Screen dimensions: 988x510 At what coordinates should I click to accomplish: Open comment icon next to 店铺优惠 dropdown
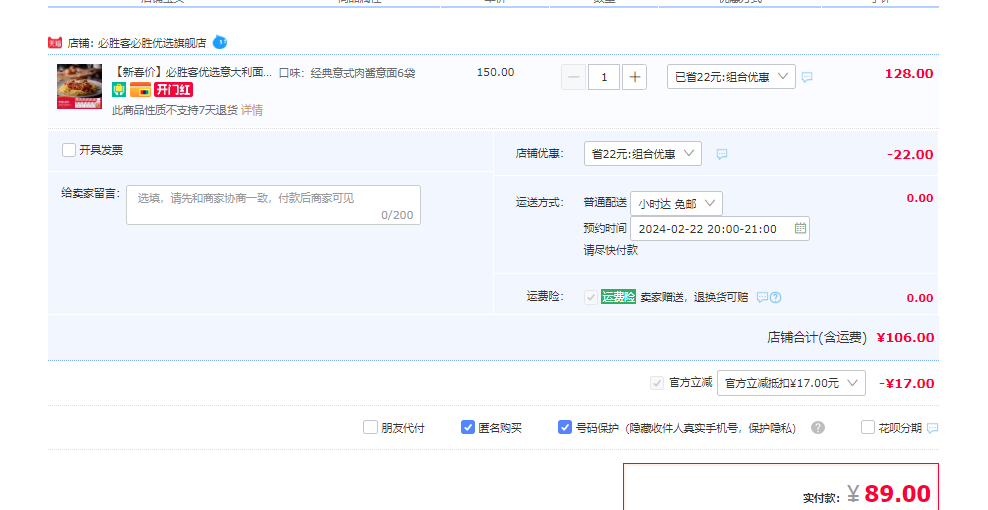721,154
